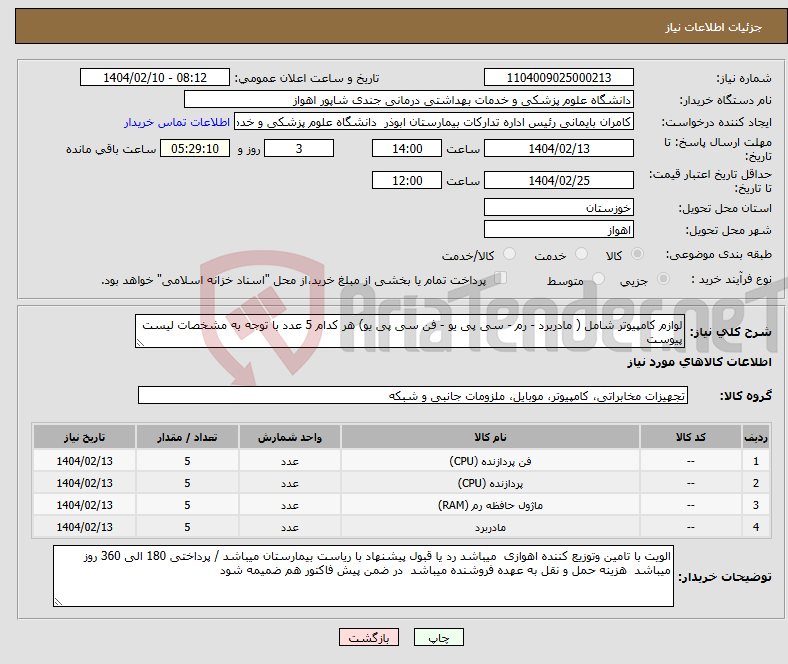Screen dimensions: 788x664
Task: Click the جزئیات اطلاعات نیاز page header
Action: pyautogui.click(x=713, y=27)
